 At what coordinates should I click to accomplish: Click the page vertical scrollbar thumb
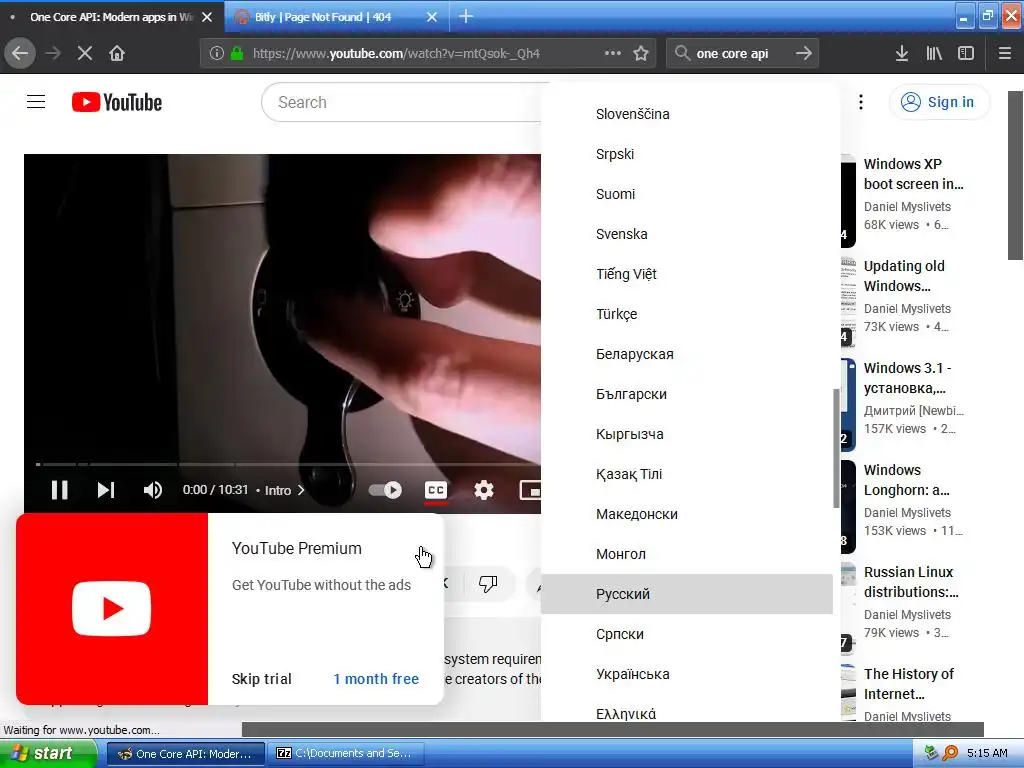pyautogui.click(x=1015, y=175)
